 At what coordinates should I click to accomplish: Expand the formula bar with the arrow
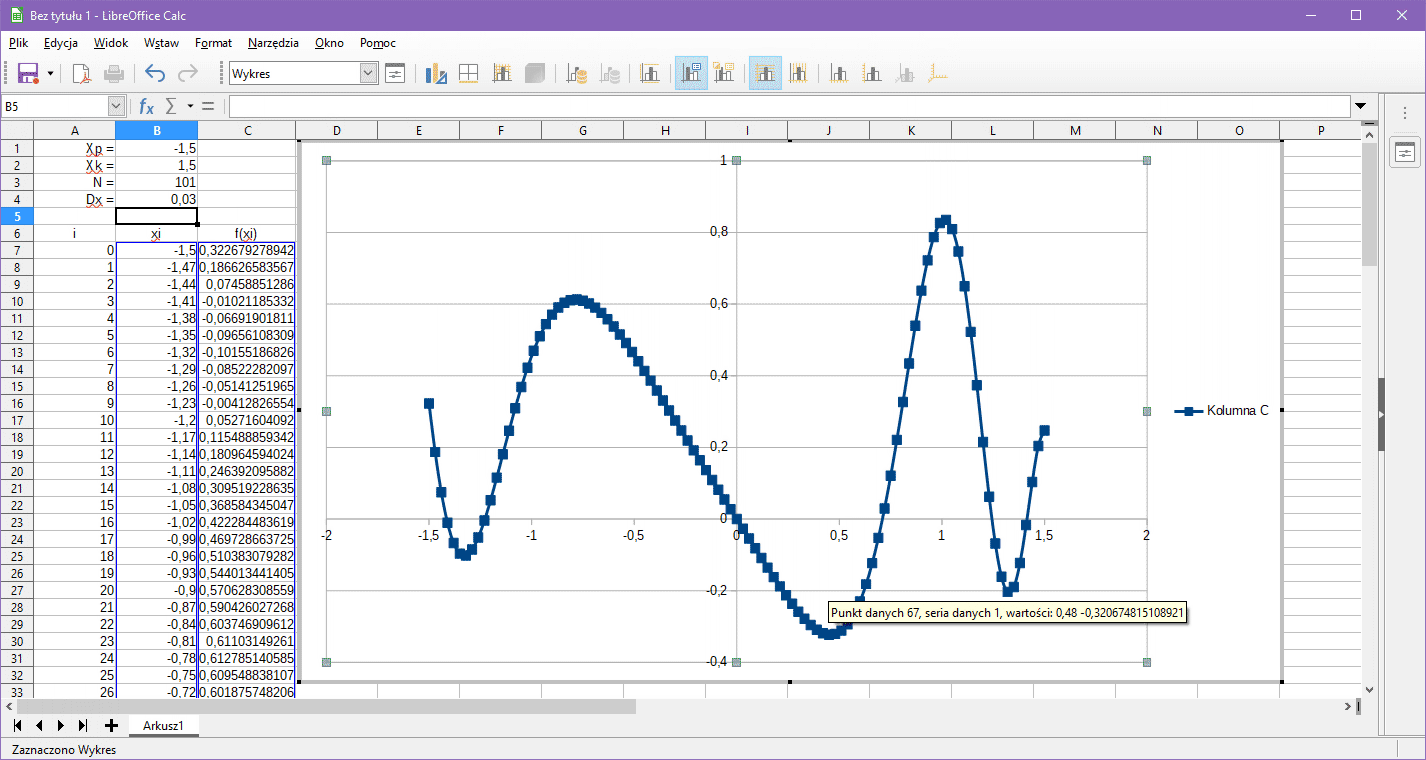pyautogui.click(x=1360, y=106)
